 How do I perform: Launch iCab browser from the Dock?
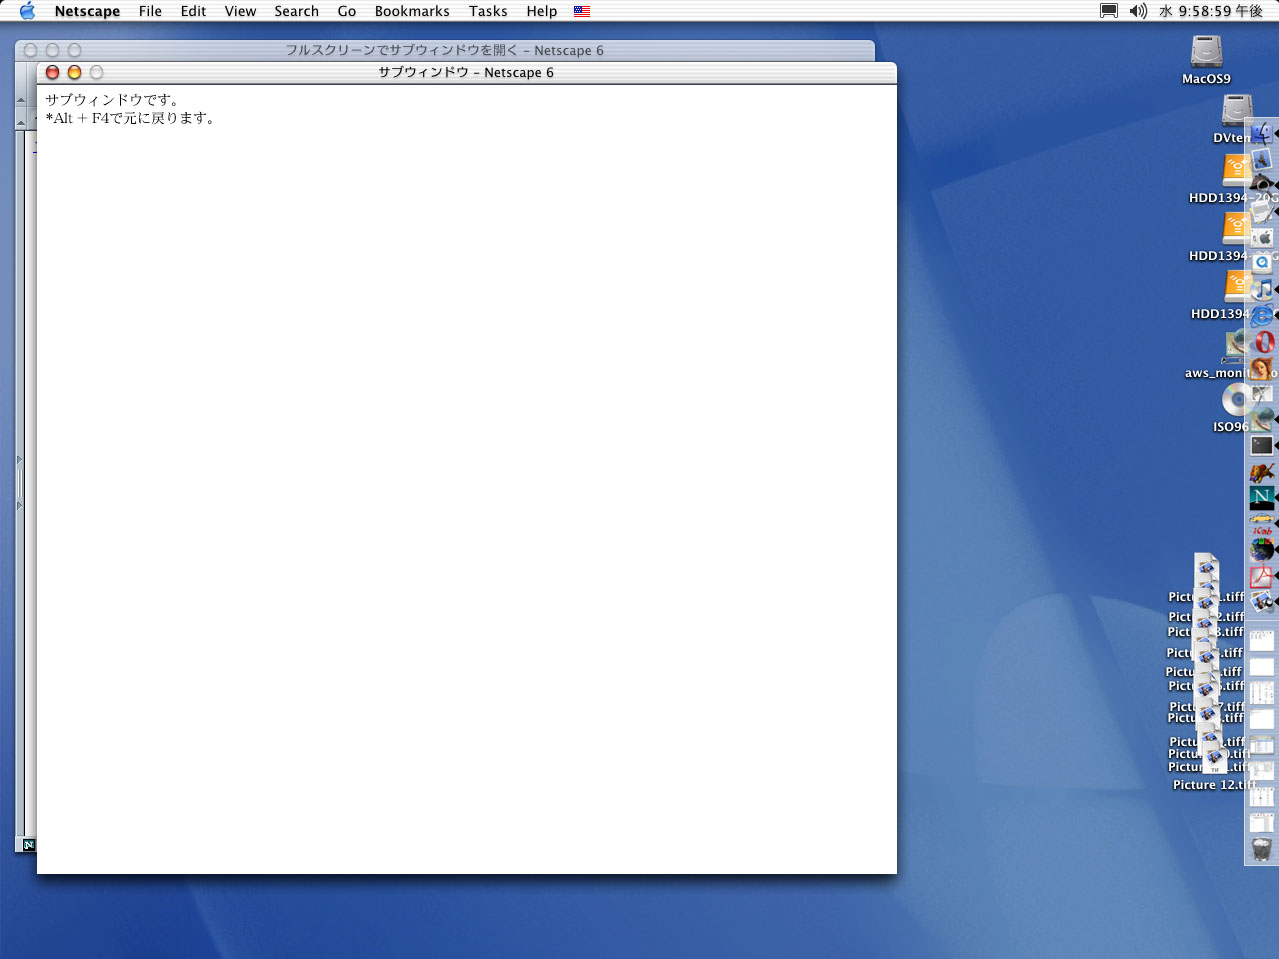pyautogui.click(x=1262, y=523)
